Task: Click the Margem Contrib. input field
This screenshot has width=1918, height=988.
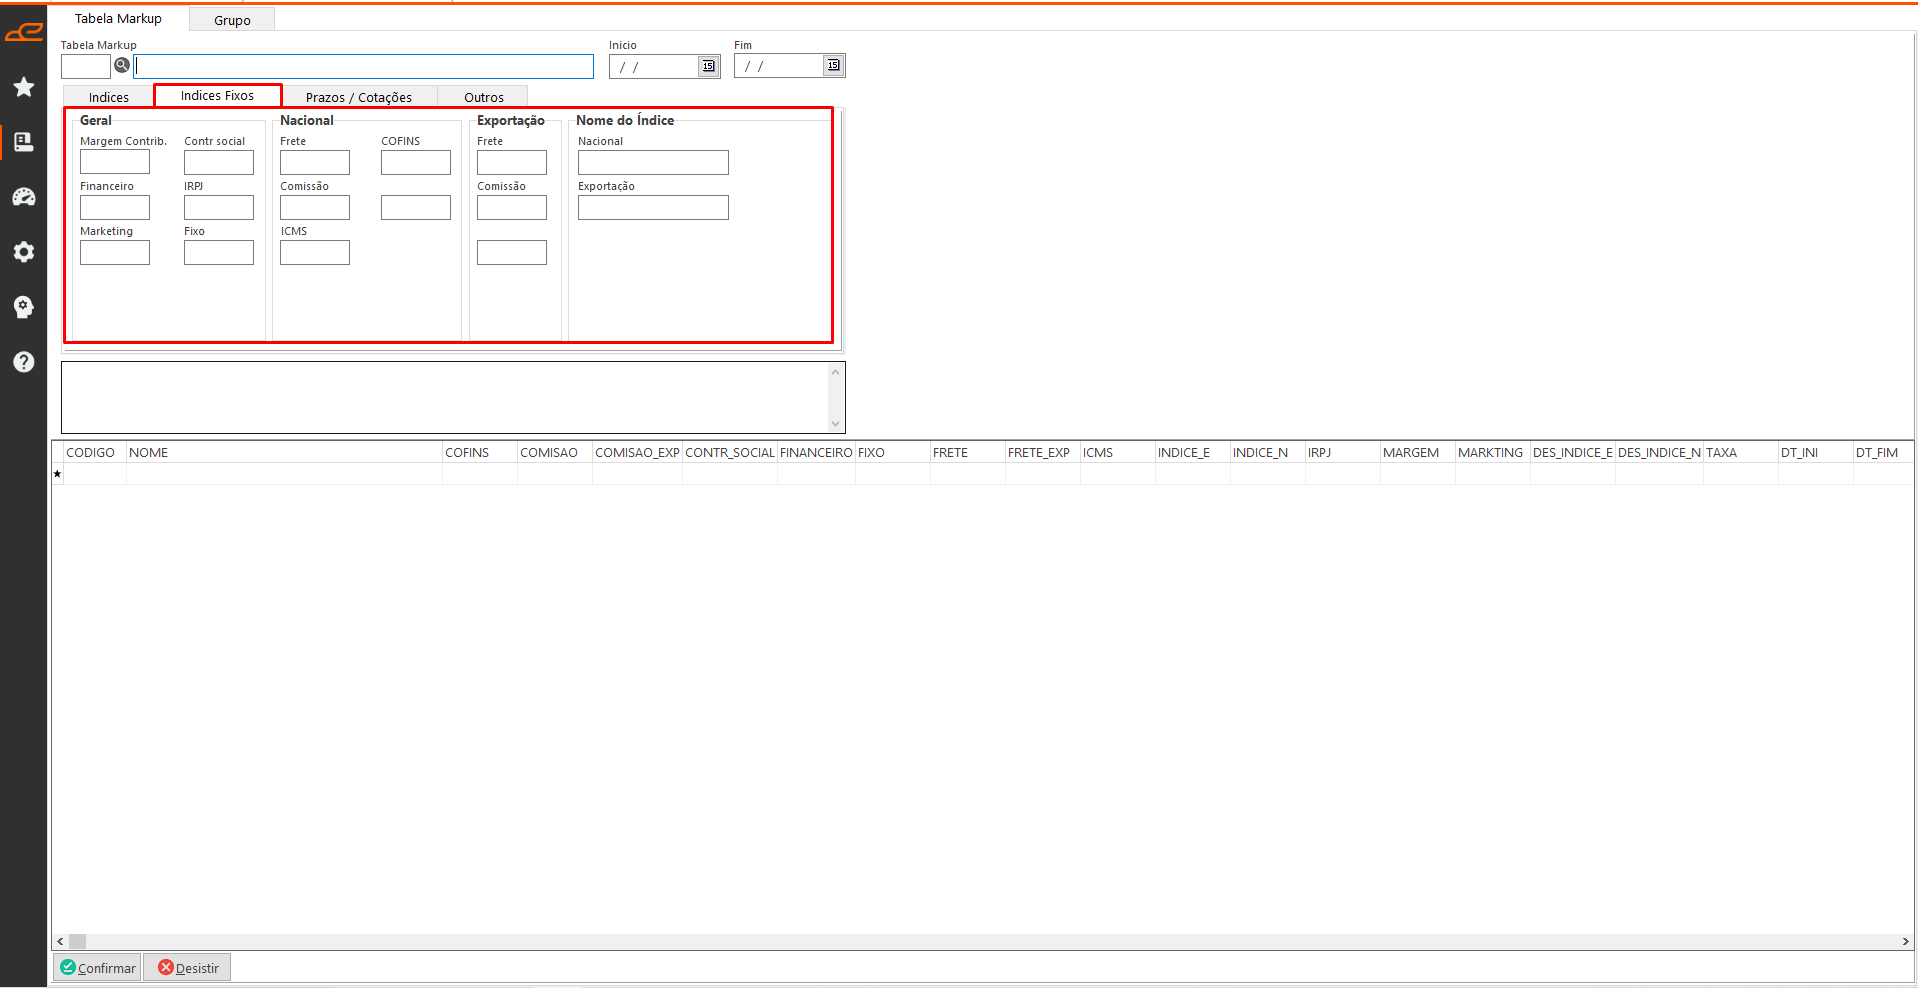Action: pyautogui.click(x=115, y=162)
